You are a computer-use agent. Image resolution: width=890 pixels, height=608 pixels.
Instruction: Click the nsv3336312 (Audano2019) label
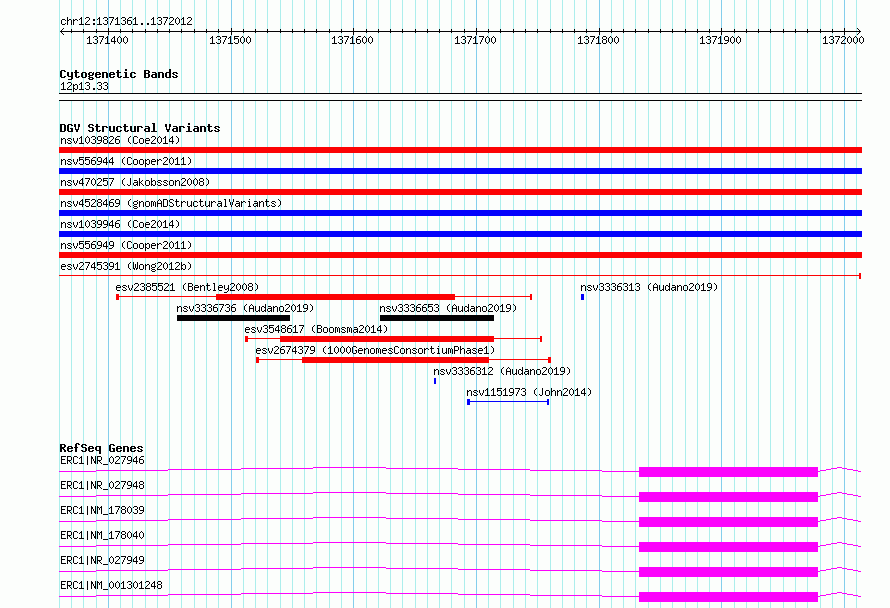point(502,371)
